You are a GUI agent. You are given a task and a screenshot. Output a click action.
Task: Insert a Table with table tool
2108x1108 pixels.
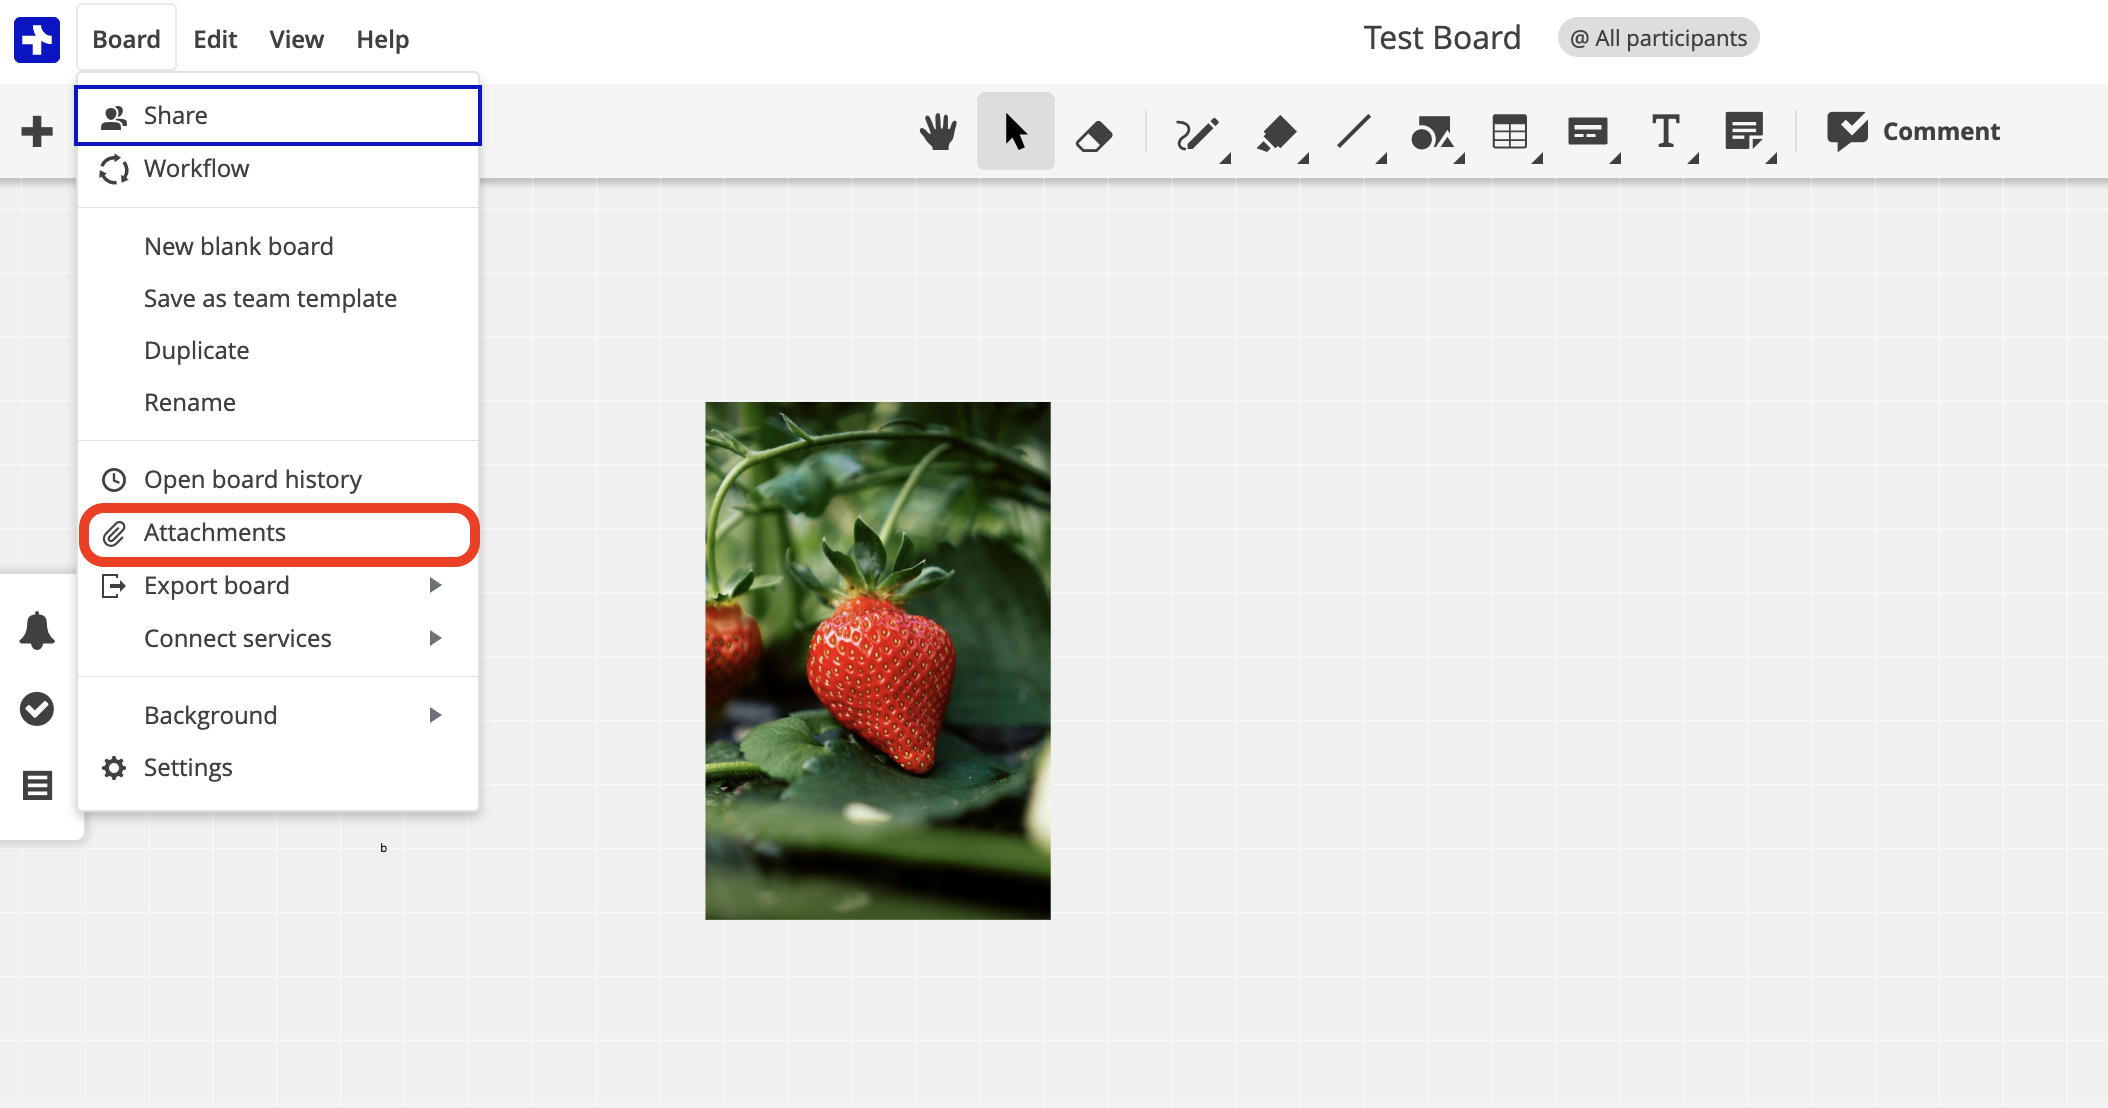[x=1510, y=132]
